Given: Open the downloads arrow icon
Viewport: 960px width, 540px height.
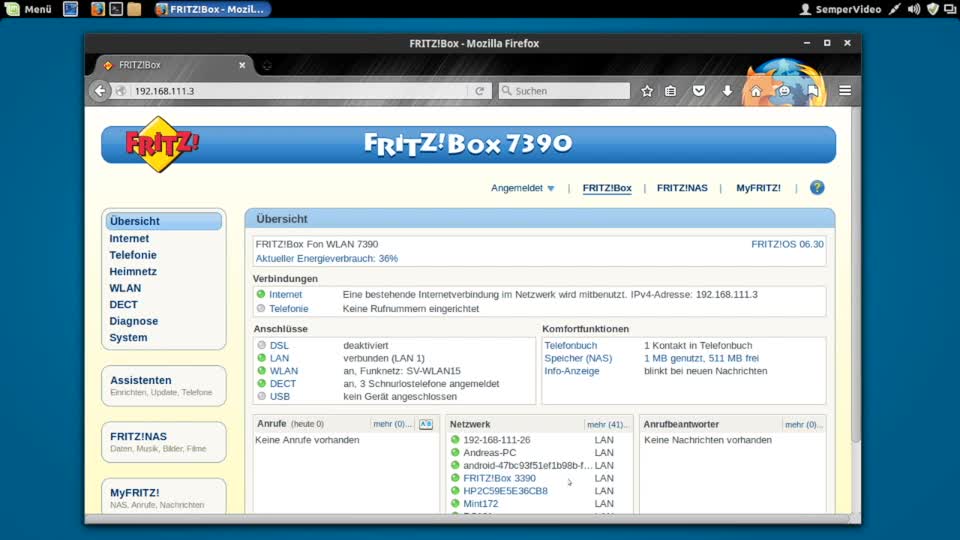Looking at the screenshot, I should [x=727, y=91].
